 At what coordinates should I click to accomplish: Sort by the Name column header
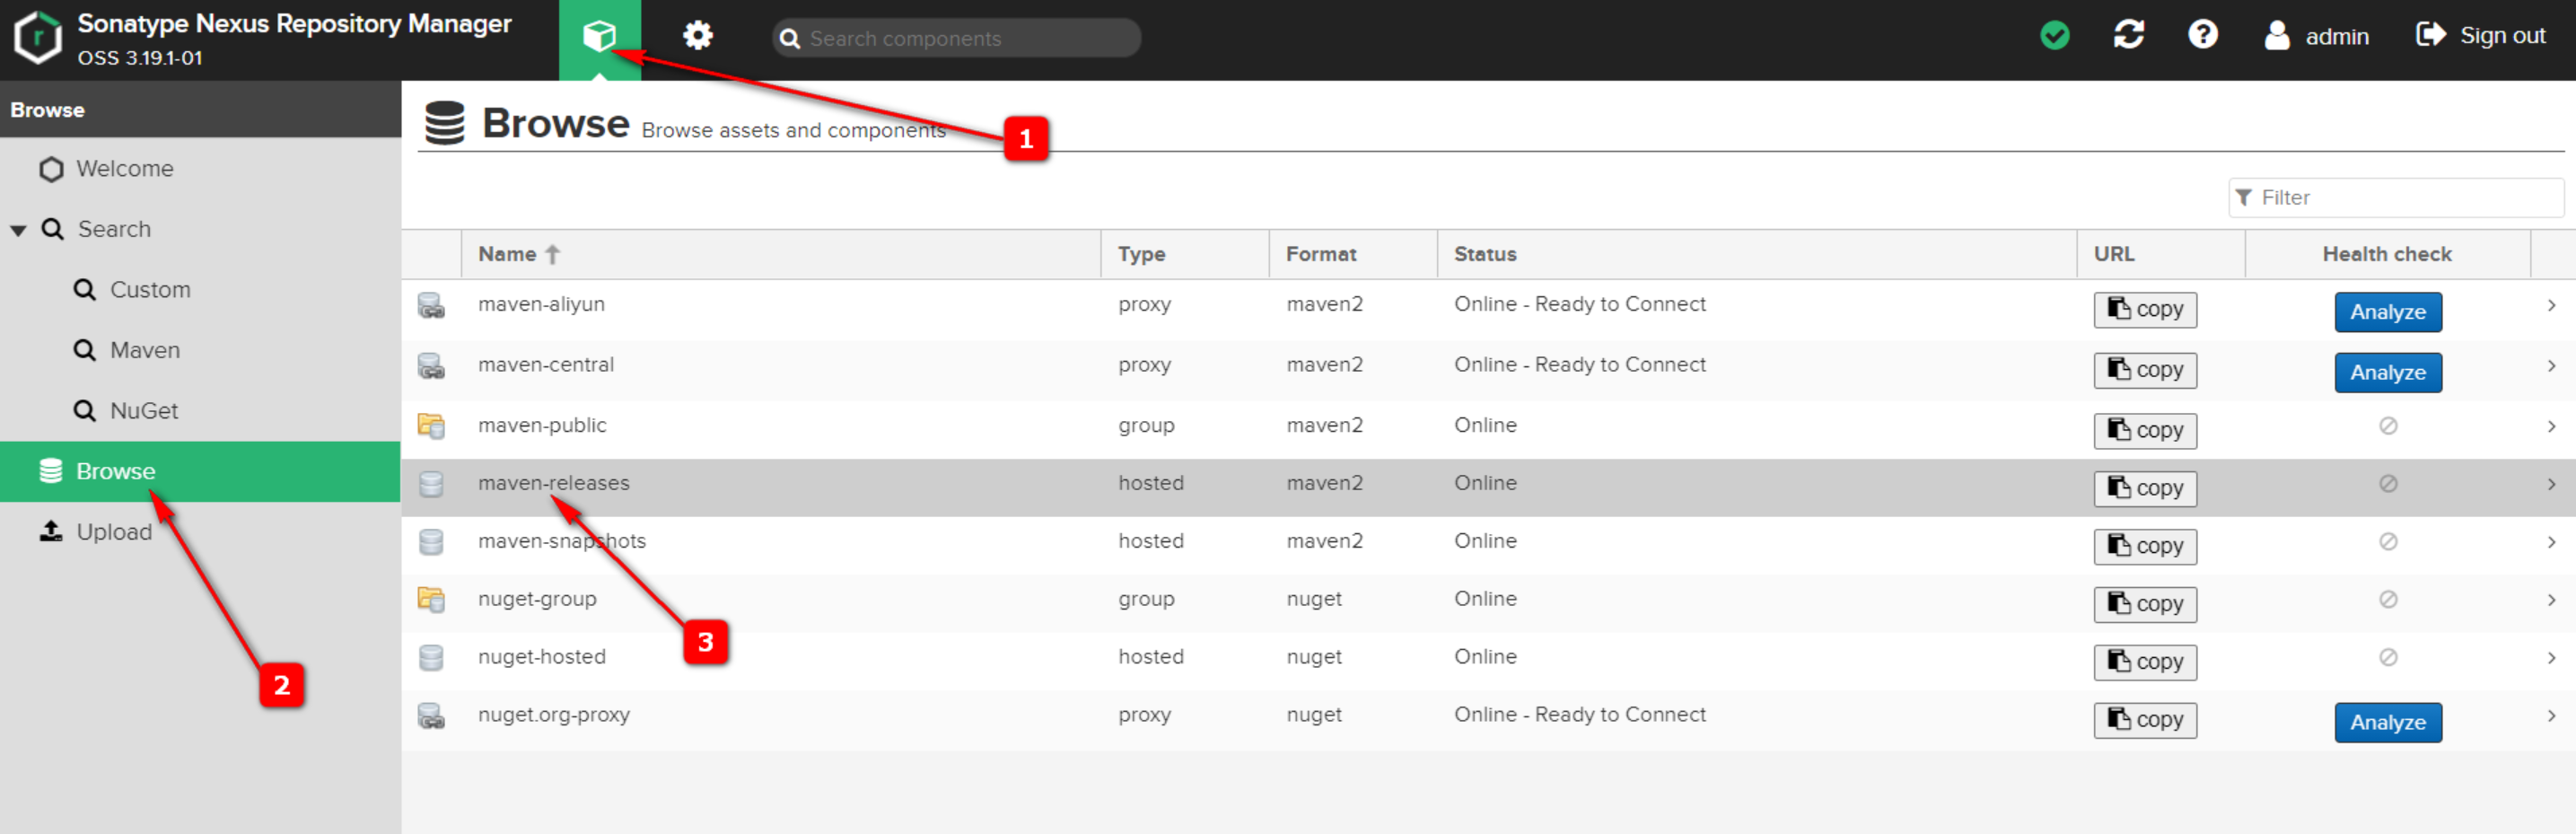781,254
